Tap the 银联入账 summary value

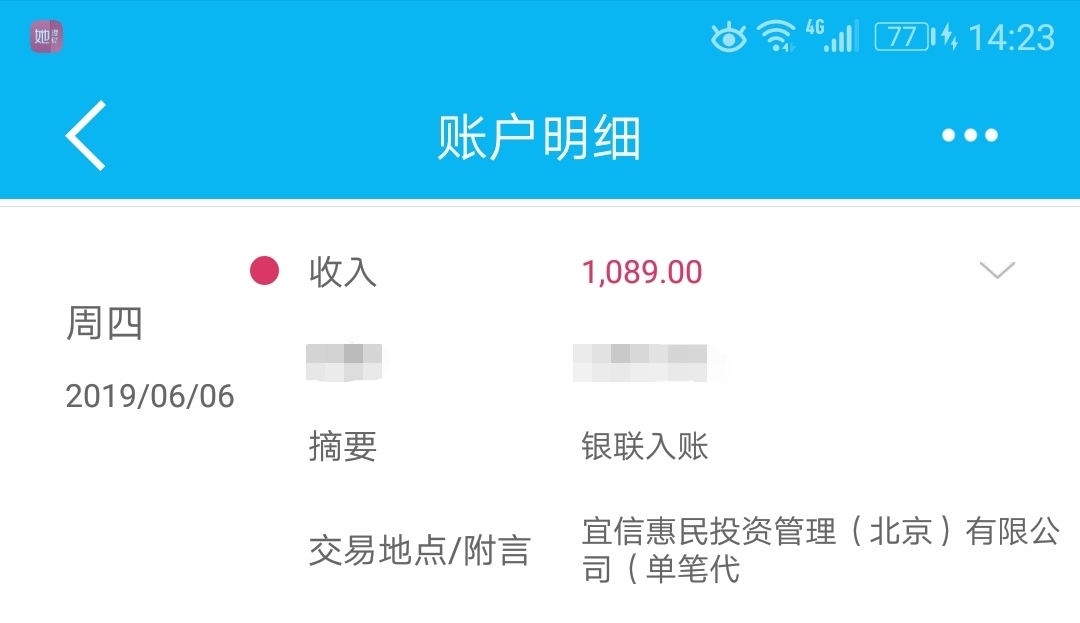tap(645, 446)
